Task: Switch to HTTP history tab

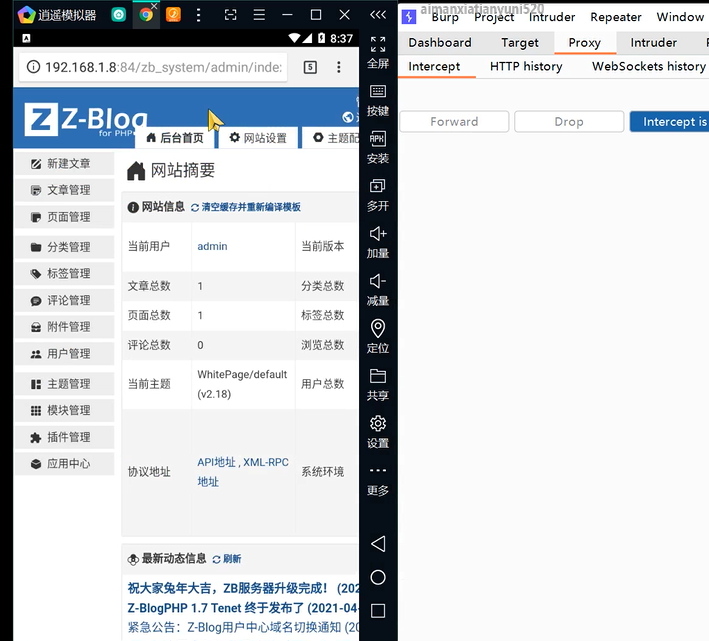Action: pyautogui.click(x=526, y=66)
